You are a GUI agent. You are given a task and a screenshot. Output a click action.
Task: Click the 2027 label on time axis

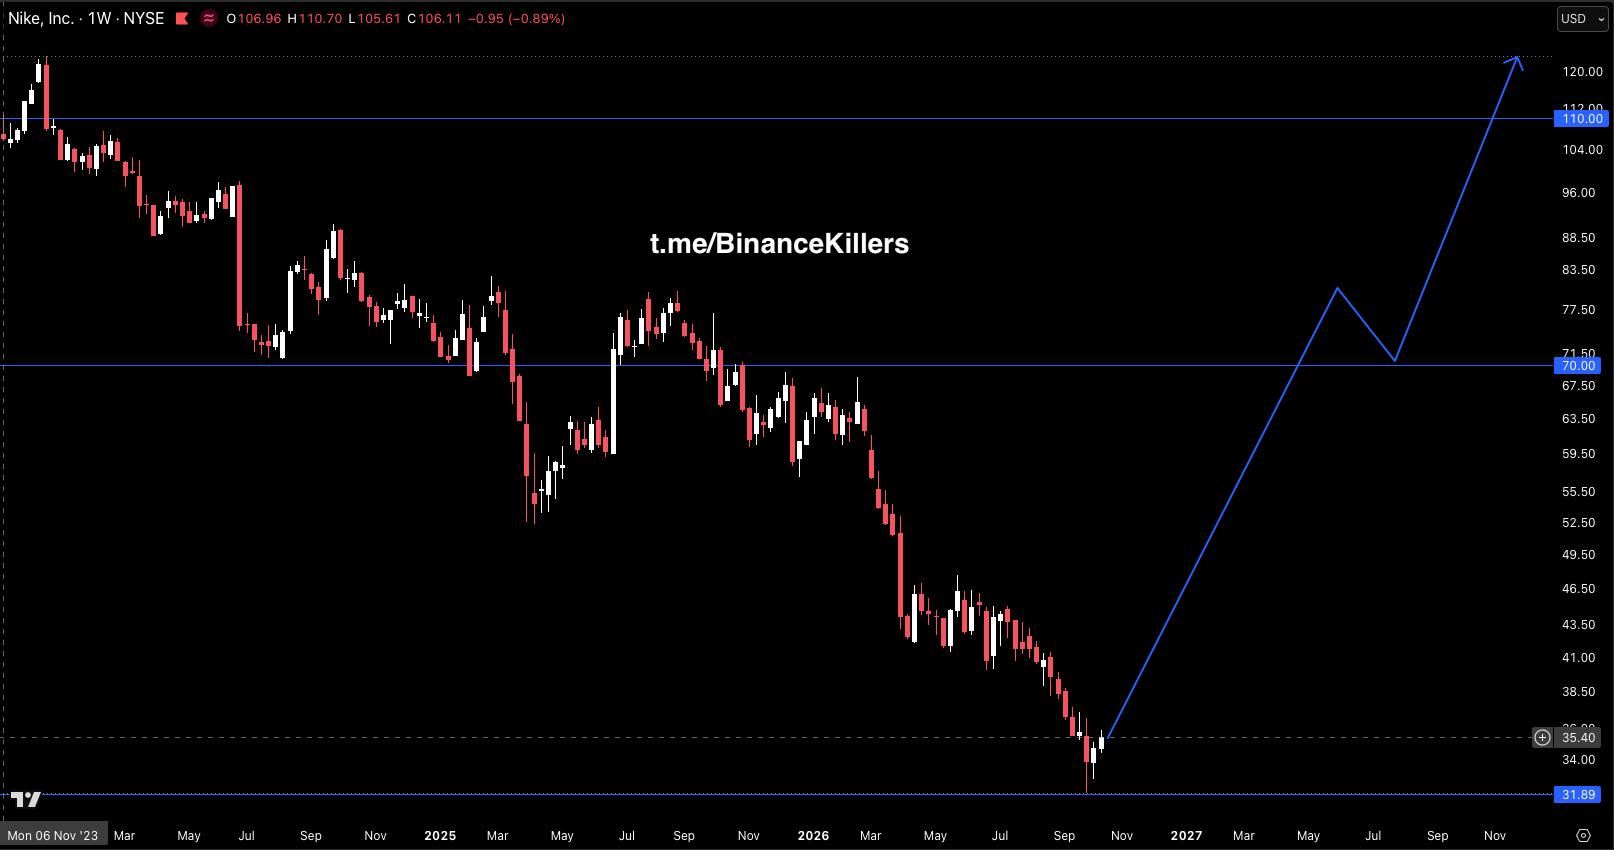(1186, 835)
